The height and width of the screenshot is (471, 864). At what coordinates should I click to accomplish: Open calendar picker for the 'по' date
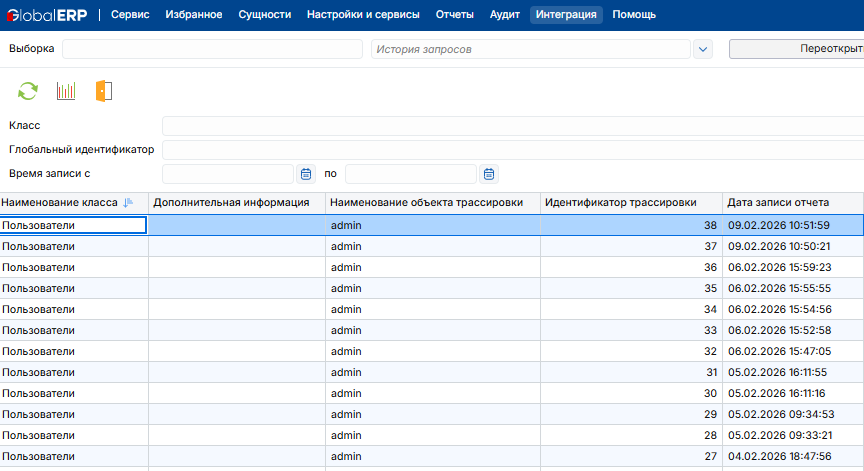(x=489, y=174)
